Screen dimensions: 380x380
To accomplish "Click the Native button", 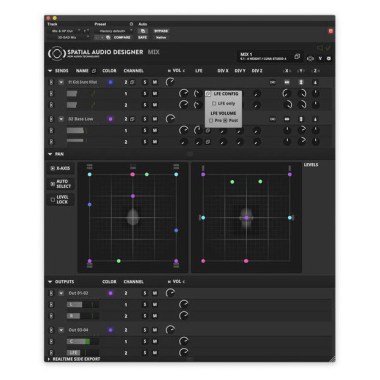I will [161, 37].
